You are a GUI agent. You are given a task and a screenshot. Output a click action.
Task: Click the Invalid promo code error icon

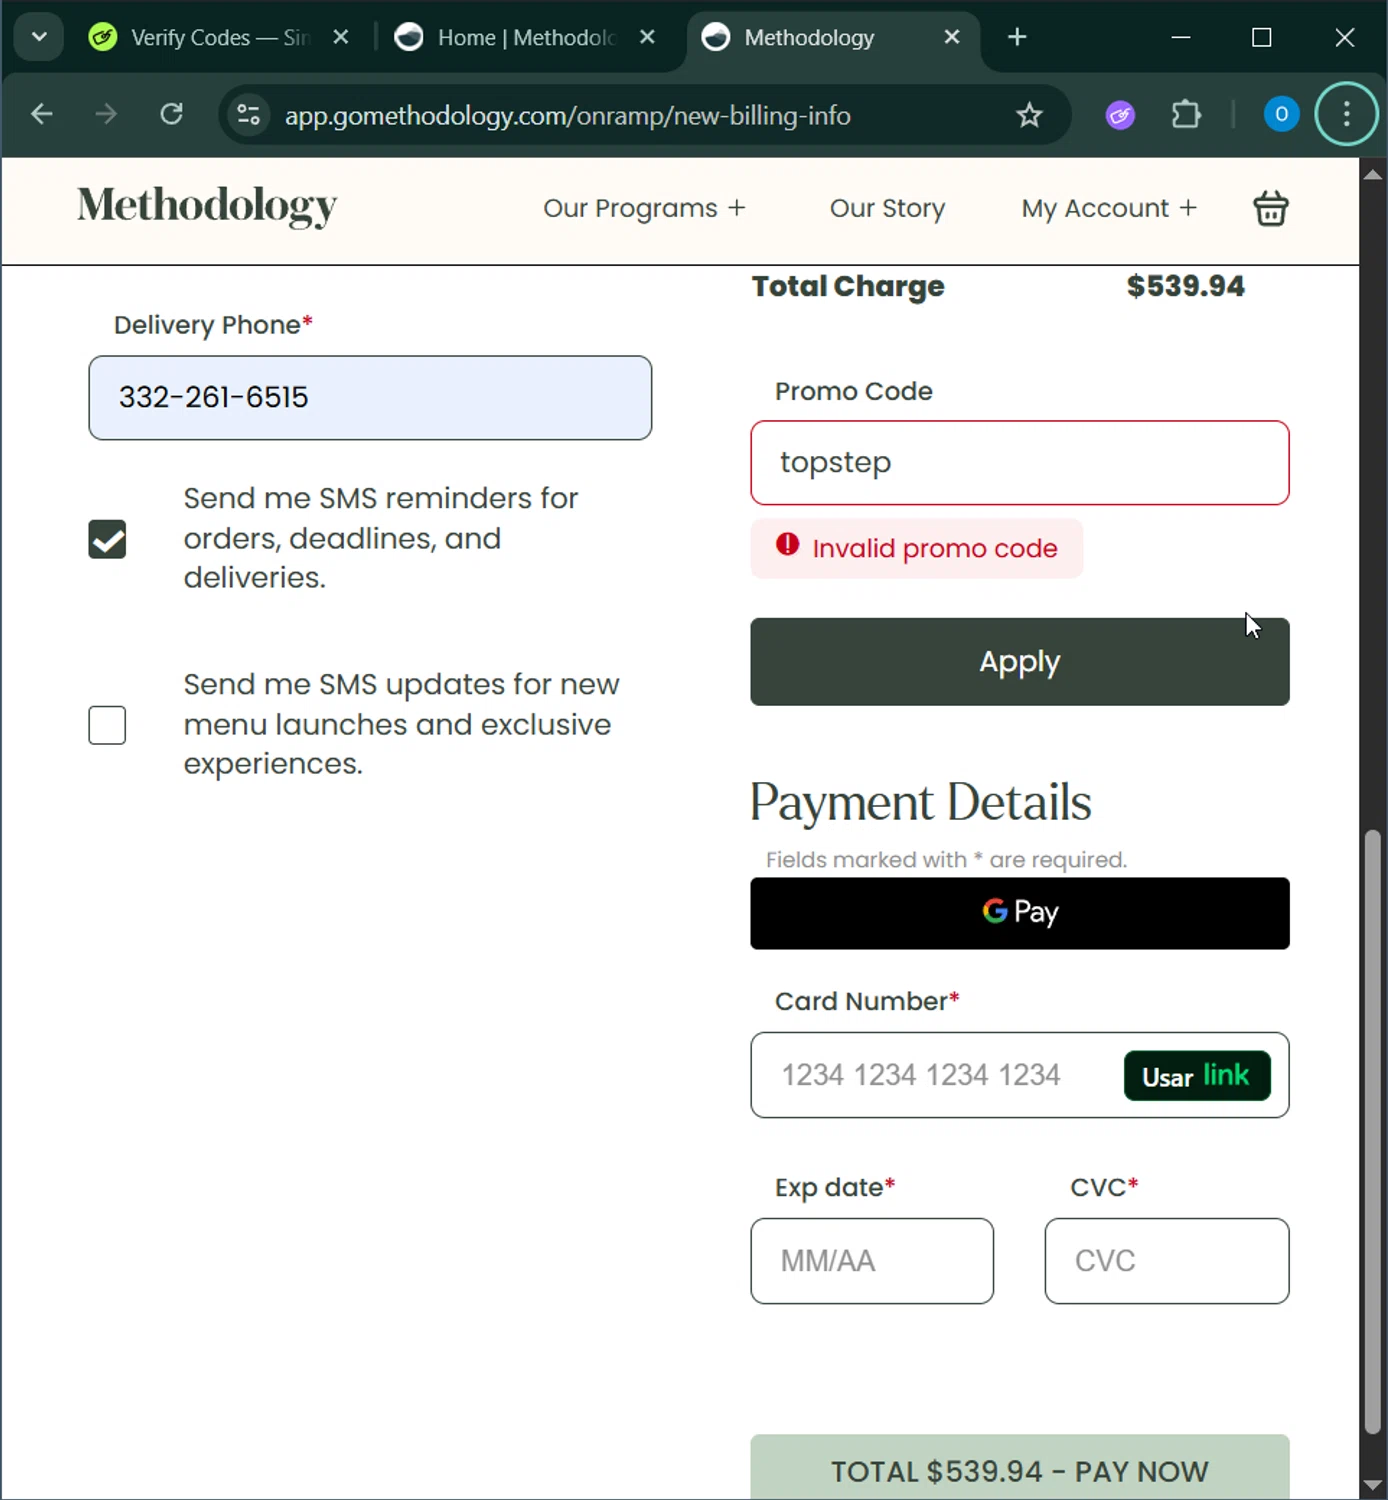tap(788, 544)
